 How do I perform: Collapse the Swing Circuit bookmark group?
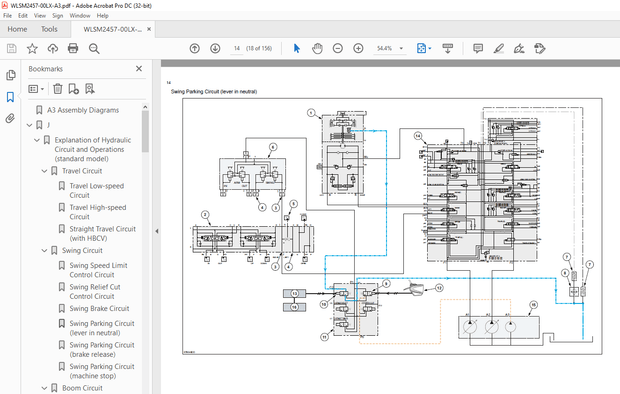coord(44,250)
